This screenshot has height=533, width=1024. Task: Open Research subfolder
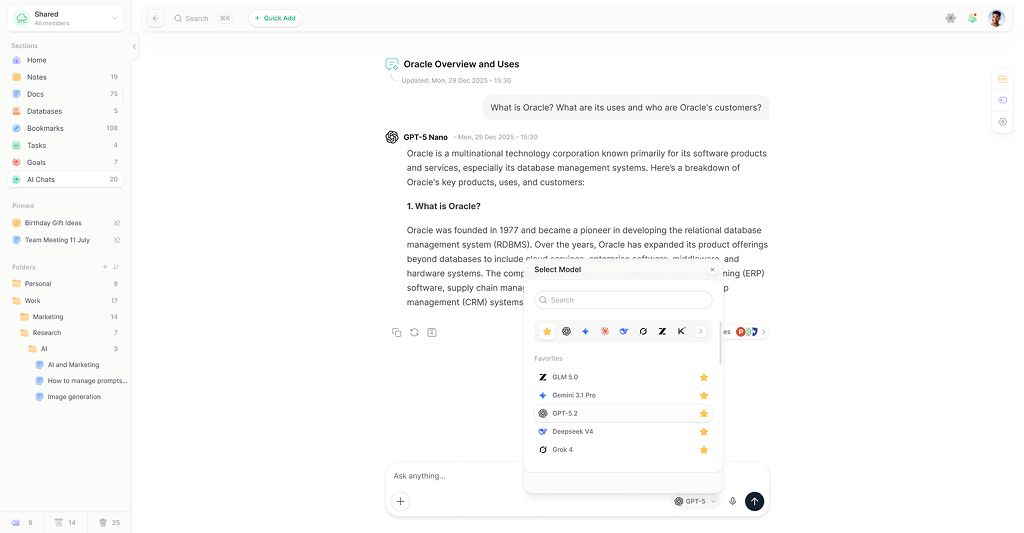click(x=69, y=332)
